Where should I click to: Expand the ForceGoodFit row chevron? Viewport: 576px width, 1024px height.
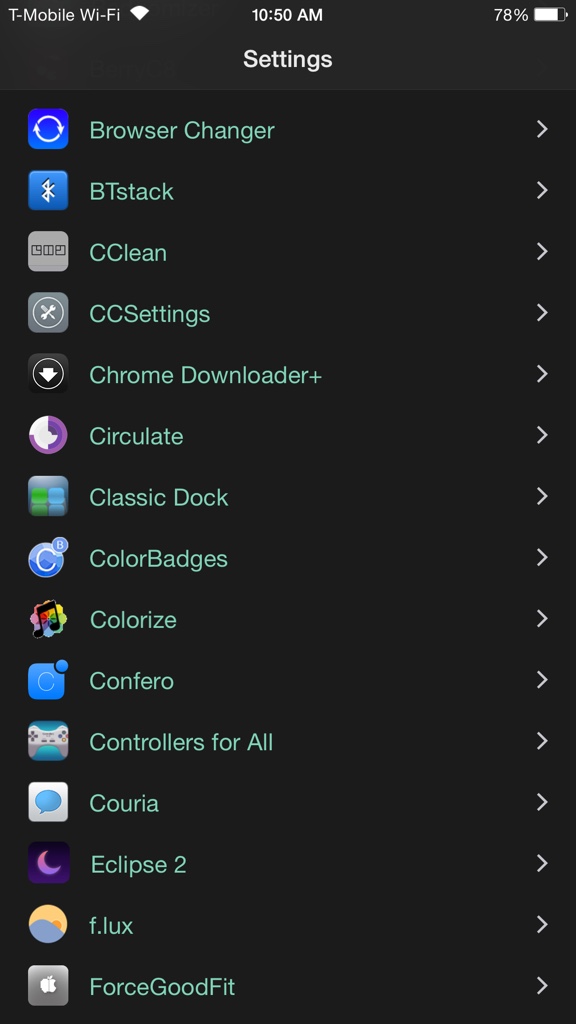[542, 985]
